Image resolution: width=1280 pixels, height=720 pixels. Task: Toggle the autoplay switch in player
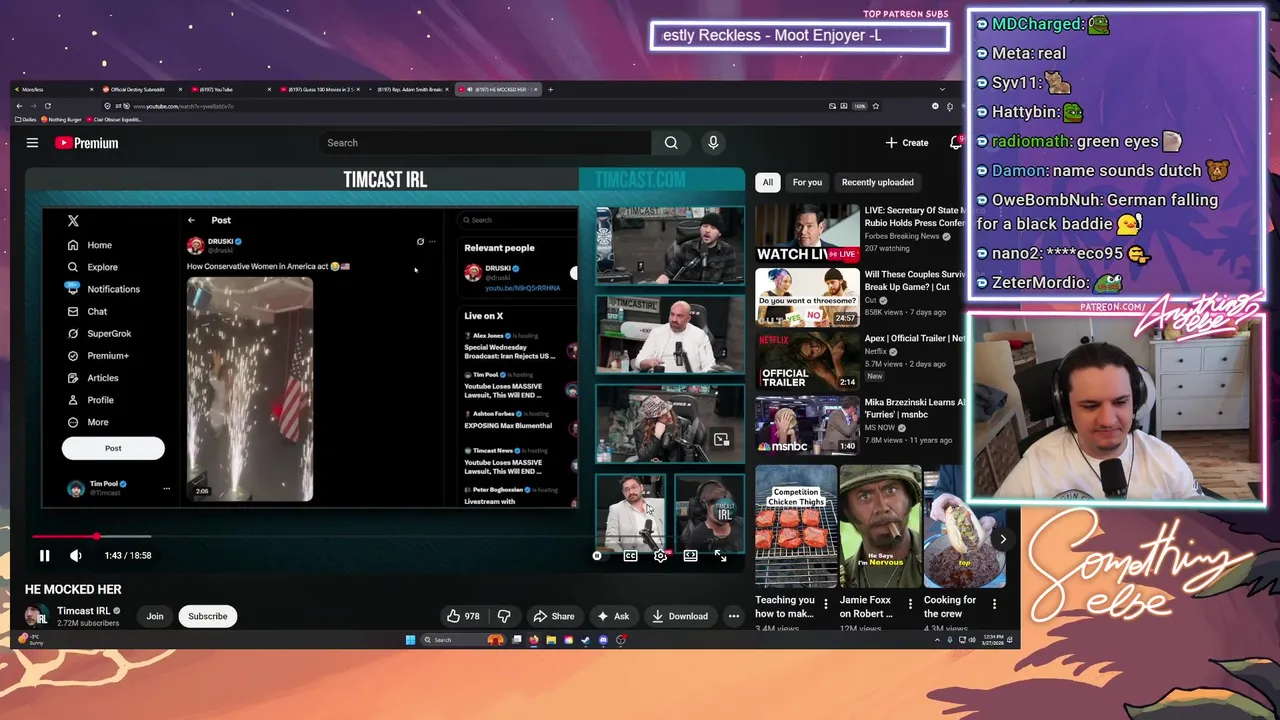click(x=598, y=556)
